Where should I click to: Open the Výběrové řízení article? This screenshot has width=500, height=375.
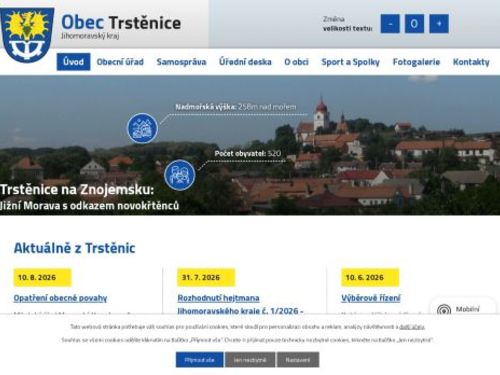point(371,298)
